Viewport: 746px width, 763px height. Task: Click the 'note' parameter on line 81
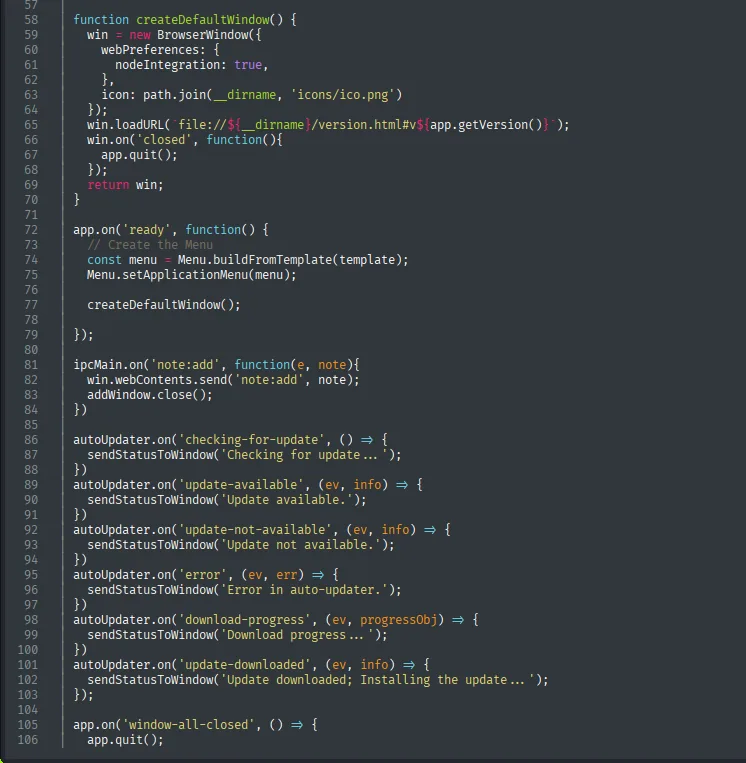coord(332,365)
